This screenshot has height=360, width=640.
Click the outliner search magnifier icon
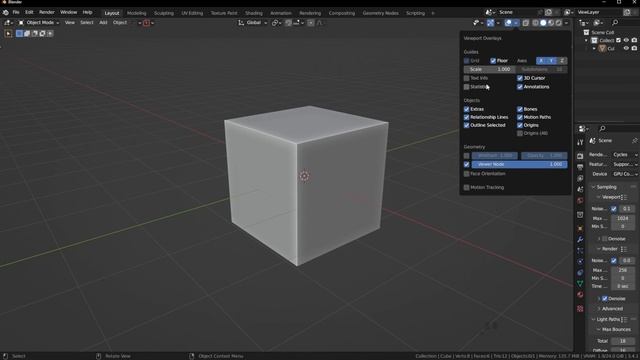click(x=615, y=23)
